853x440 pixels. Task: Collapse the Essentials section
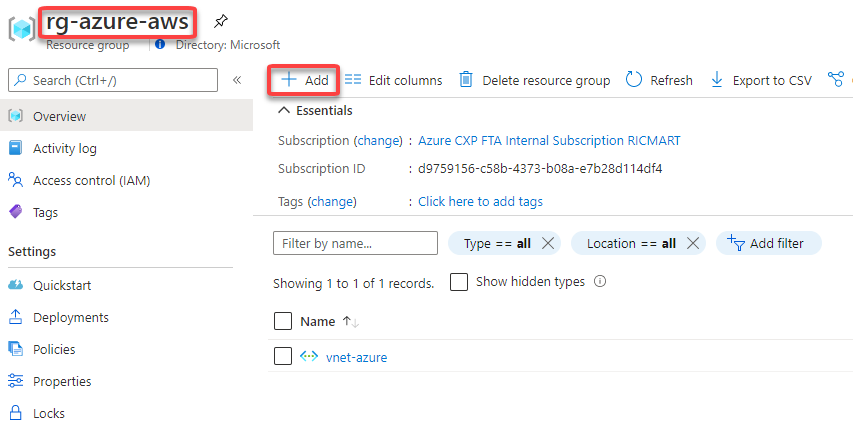click(284, 110)
